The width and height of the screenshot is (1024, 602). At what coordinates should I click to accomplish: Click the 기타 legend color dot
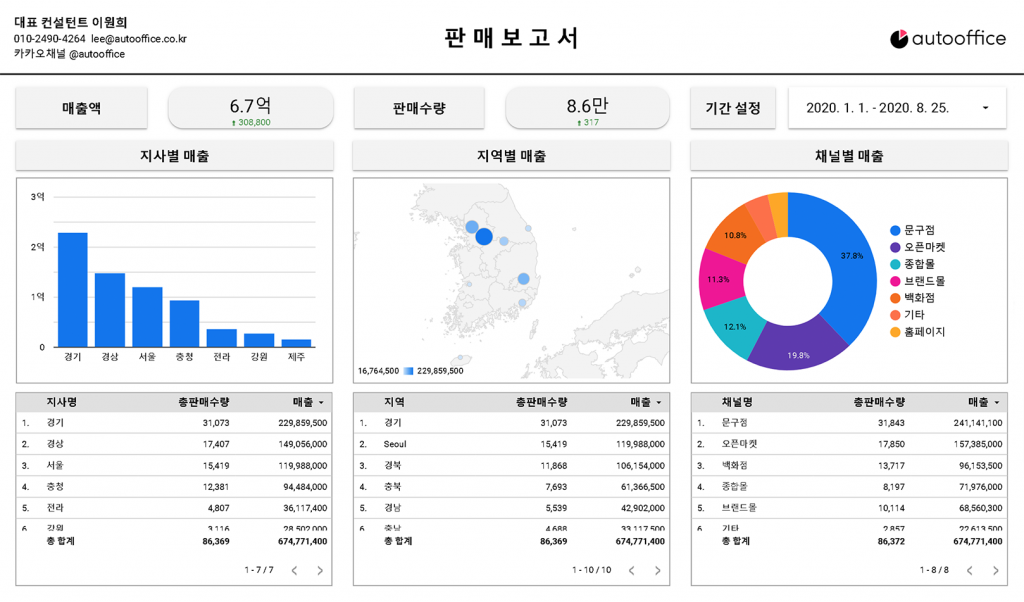895,315
